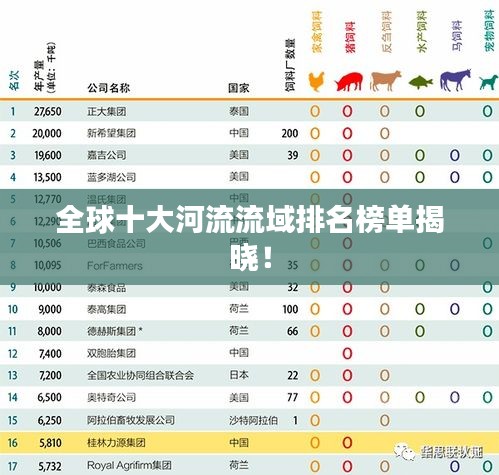Click the teal dog pet feed icon

point(489,82)
